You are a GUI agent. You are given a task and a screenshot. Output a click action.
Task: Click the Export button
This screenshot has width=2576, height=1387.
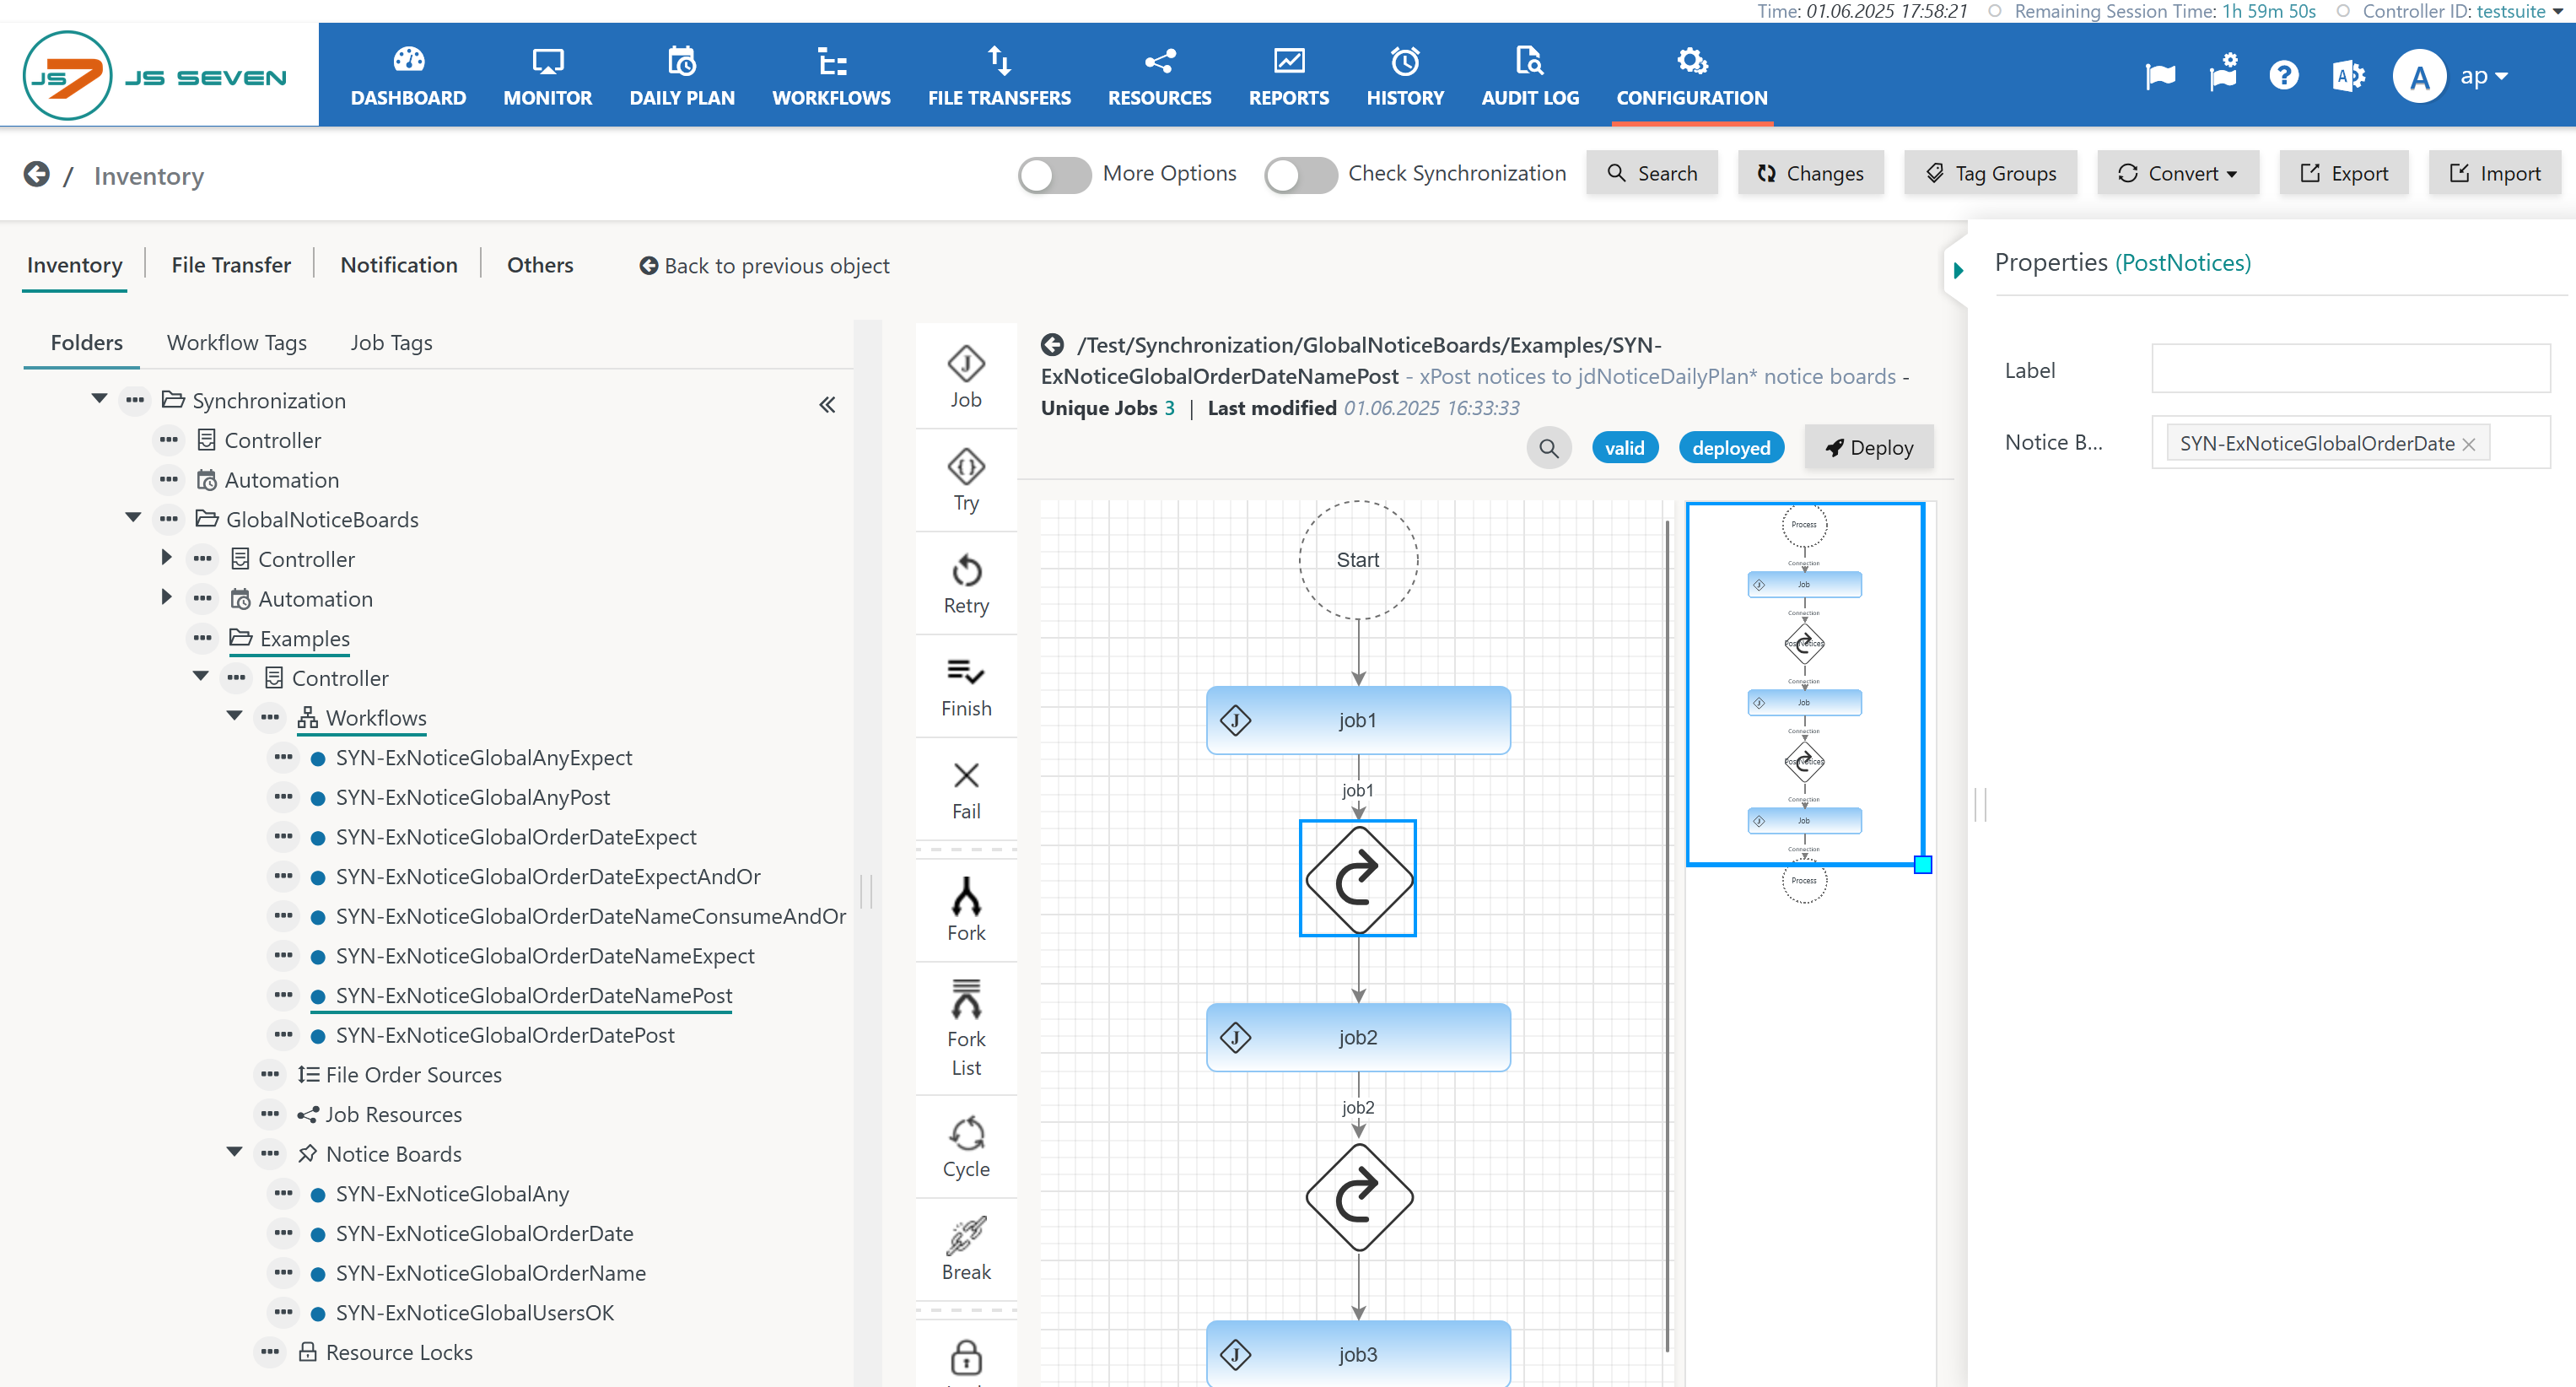pos(2344,173)
